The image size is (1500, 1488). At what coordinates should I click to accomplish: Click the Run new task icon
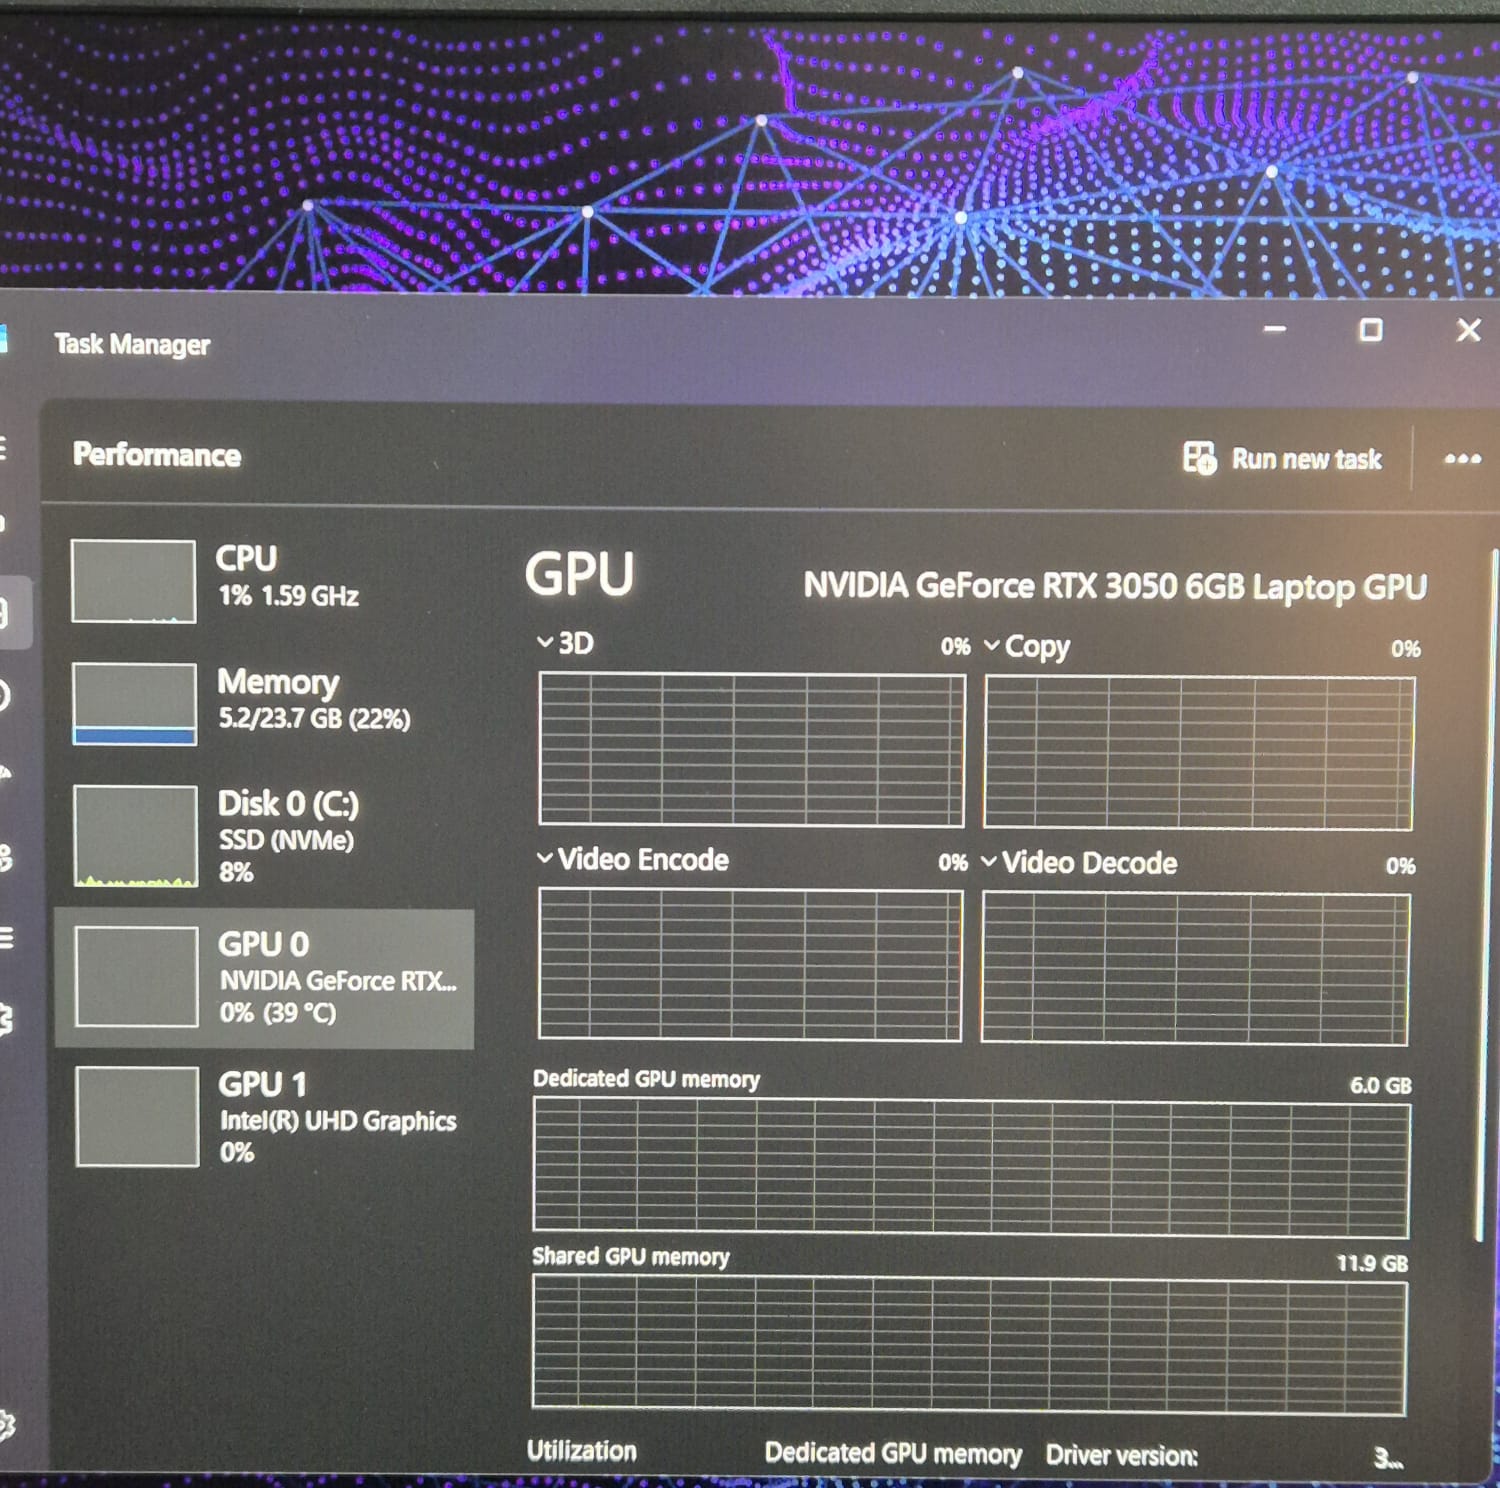[x=1199, y=458]
